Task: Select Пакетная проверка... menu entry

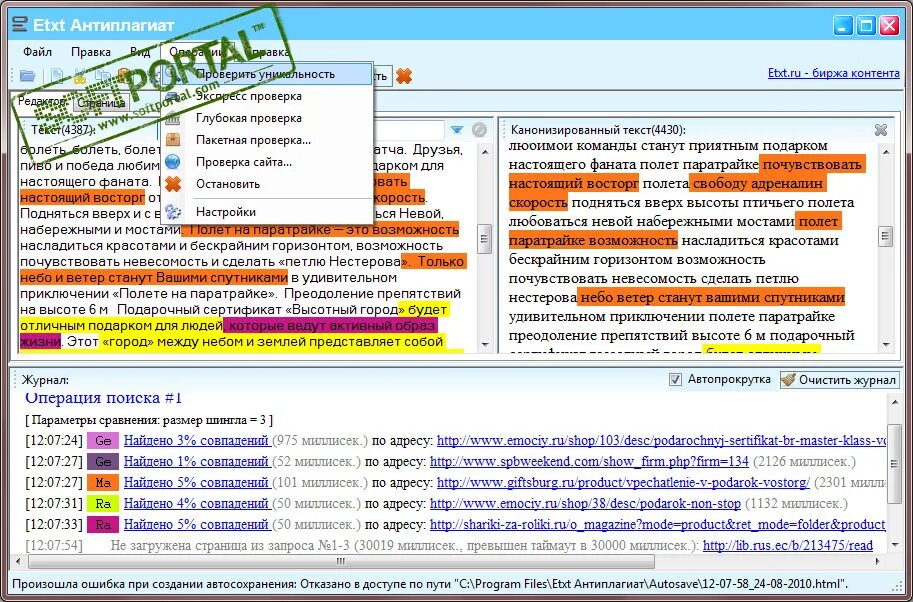Action: coord(267,140)
